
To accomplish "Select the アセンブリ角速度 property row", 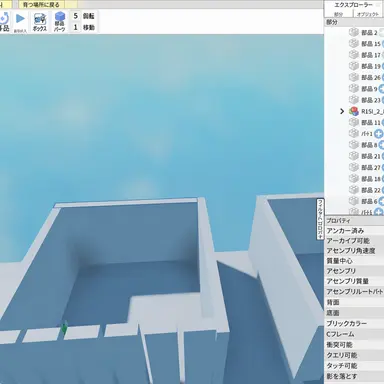I will 354,251.
